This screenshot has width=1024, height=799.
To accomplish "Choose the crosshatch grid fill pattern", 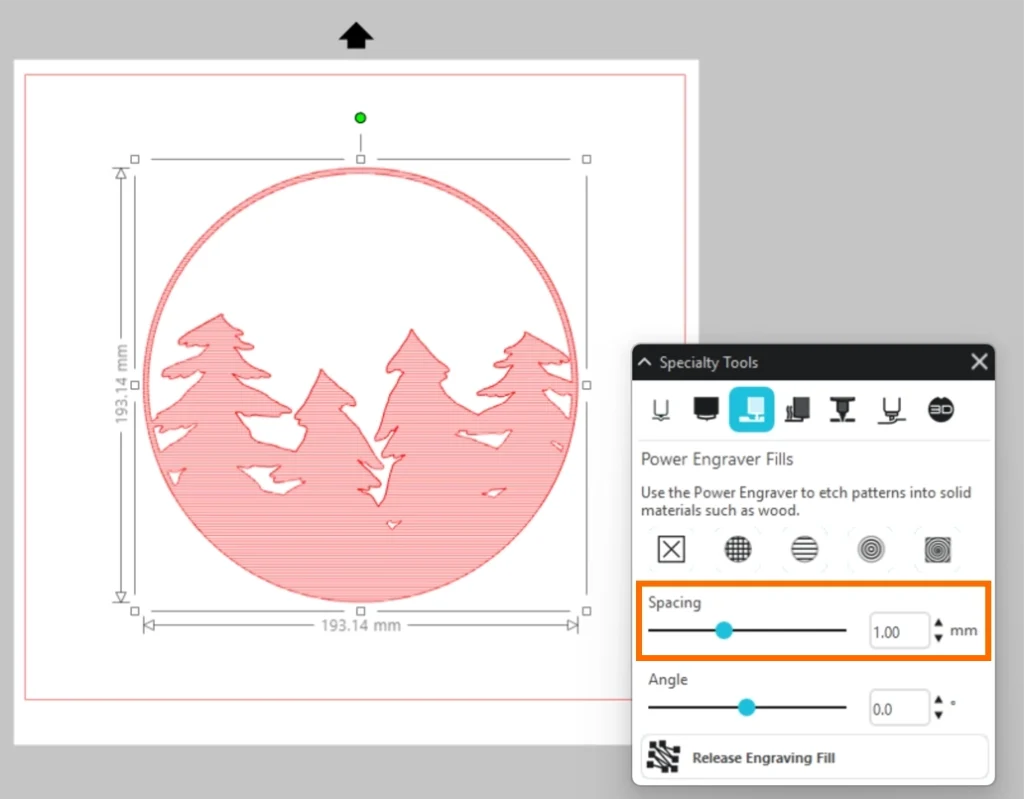I will [738, 549].
